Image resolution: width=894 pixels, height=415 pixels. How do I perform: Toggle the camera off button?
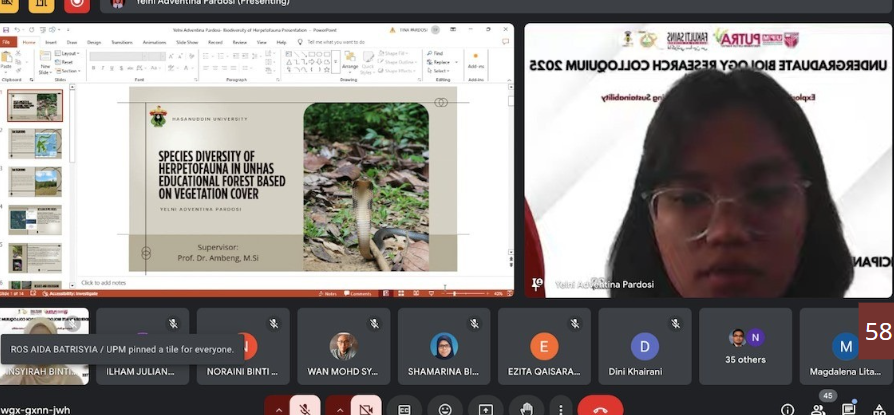click(x=366, y=408)
